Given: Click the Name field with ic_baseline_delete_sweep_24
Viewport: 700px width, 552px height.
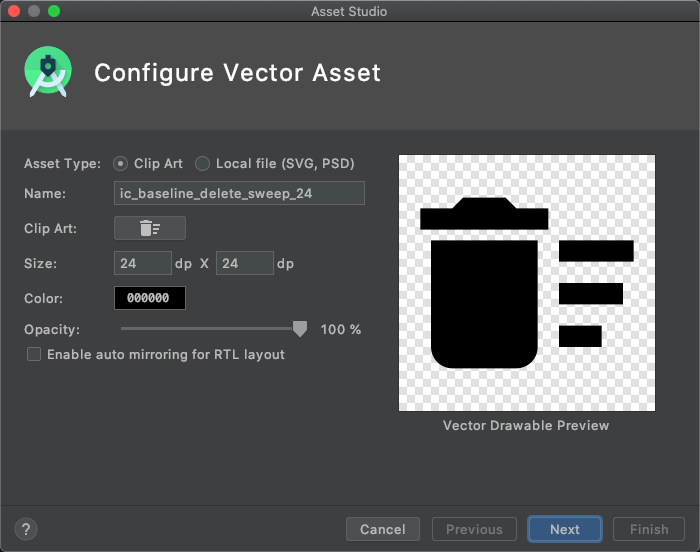Looking at the screenshot, I should tap(239, 193).
